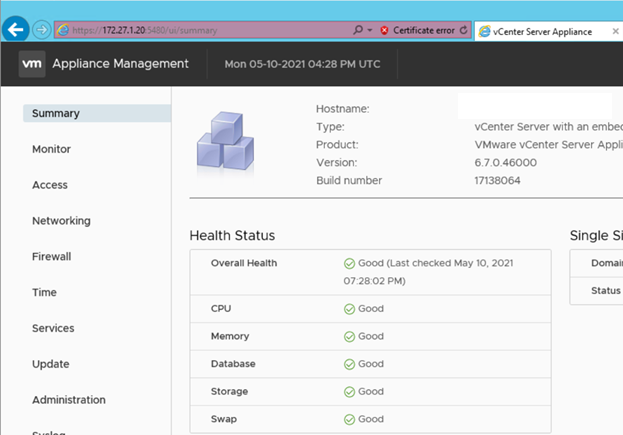Click the refresh icon in address bar
623x435 pixels.
[x=463, y=31]
